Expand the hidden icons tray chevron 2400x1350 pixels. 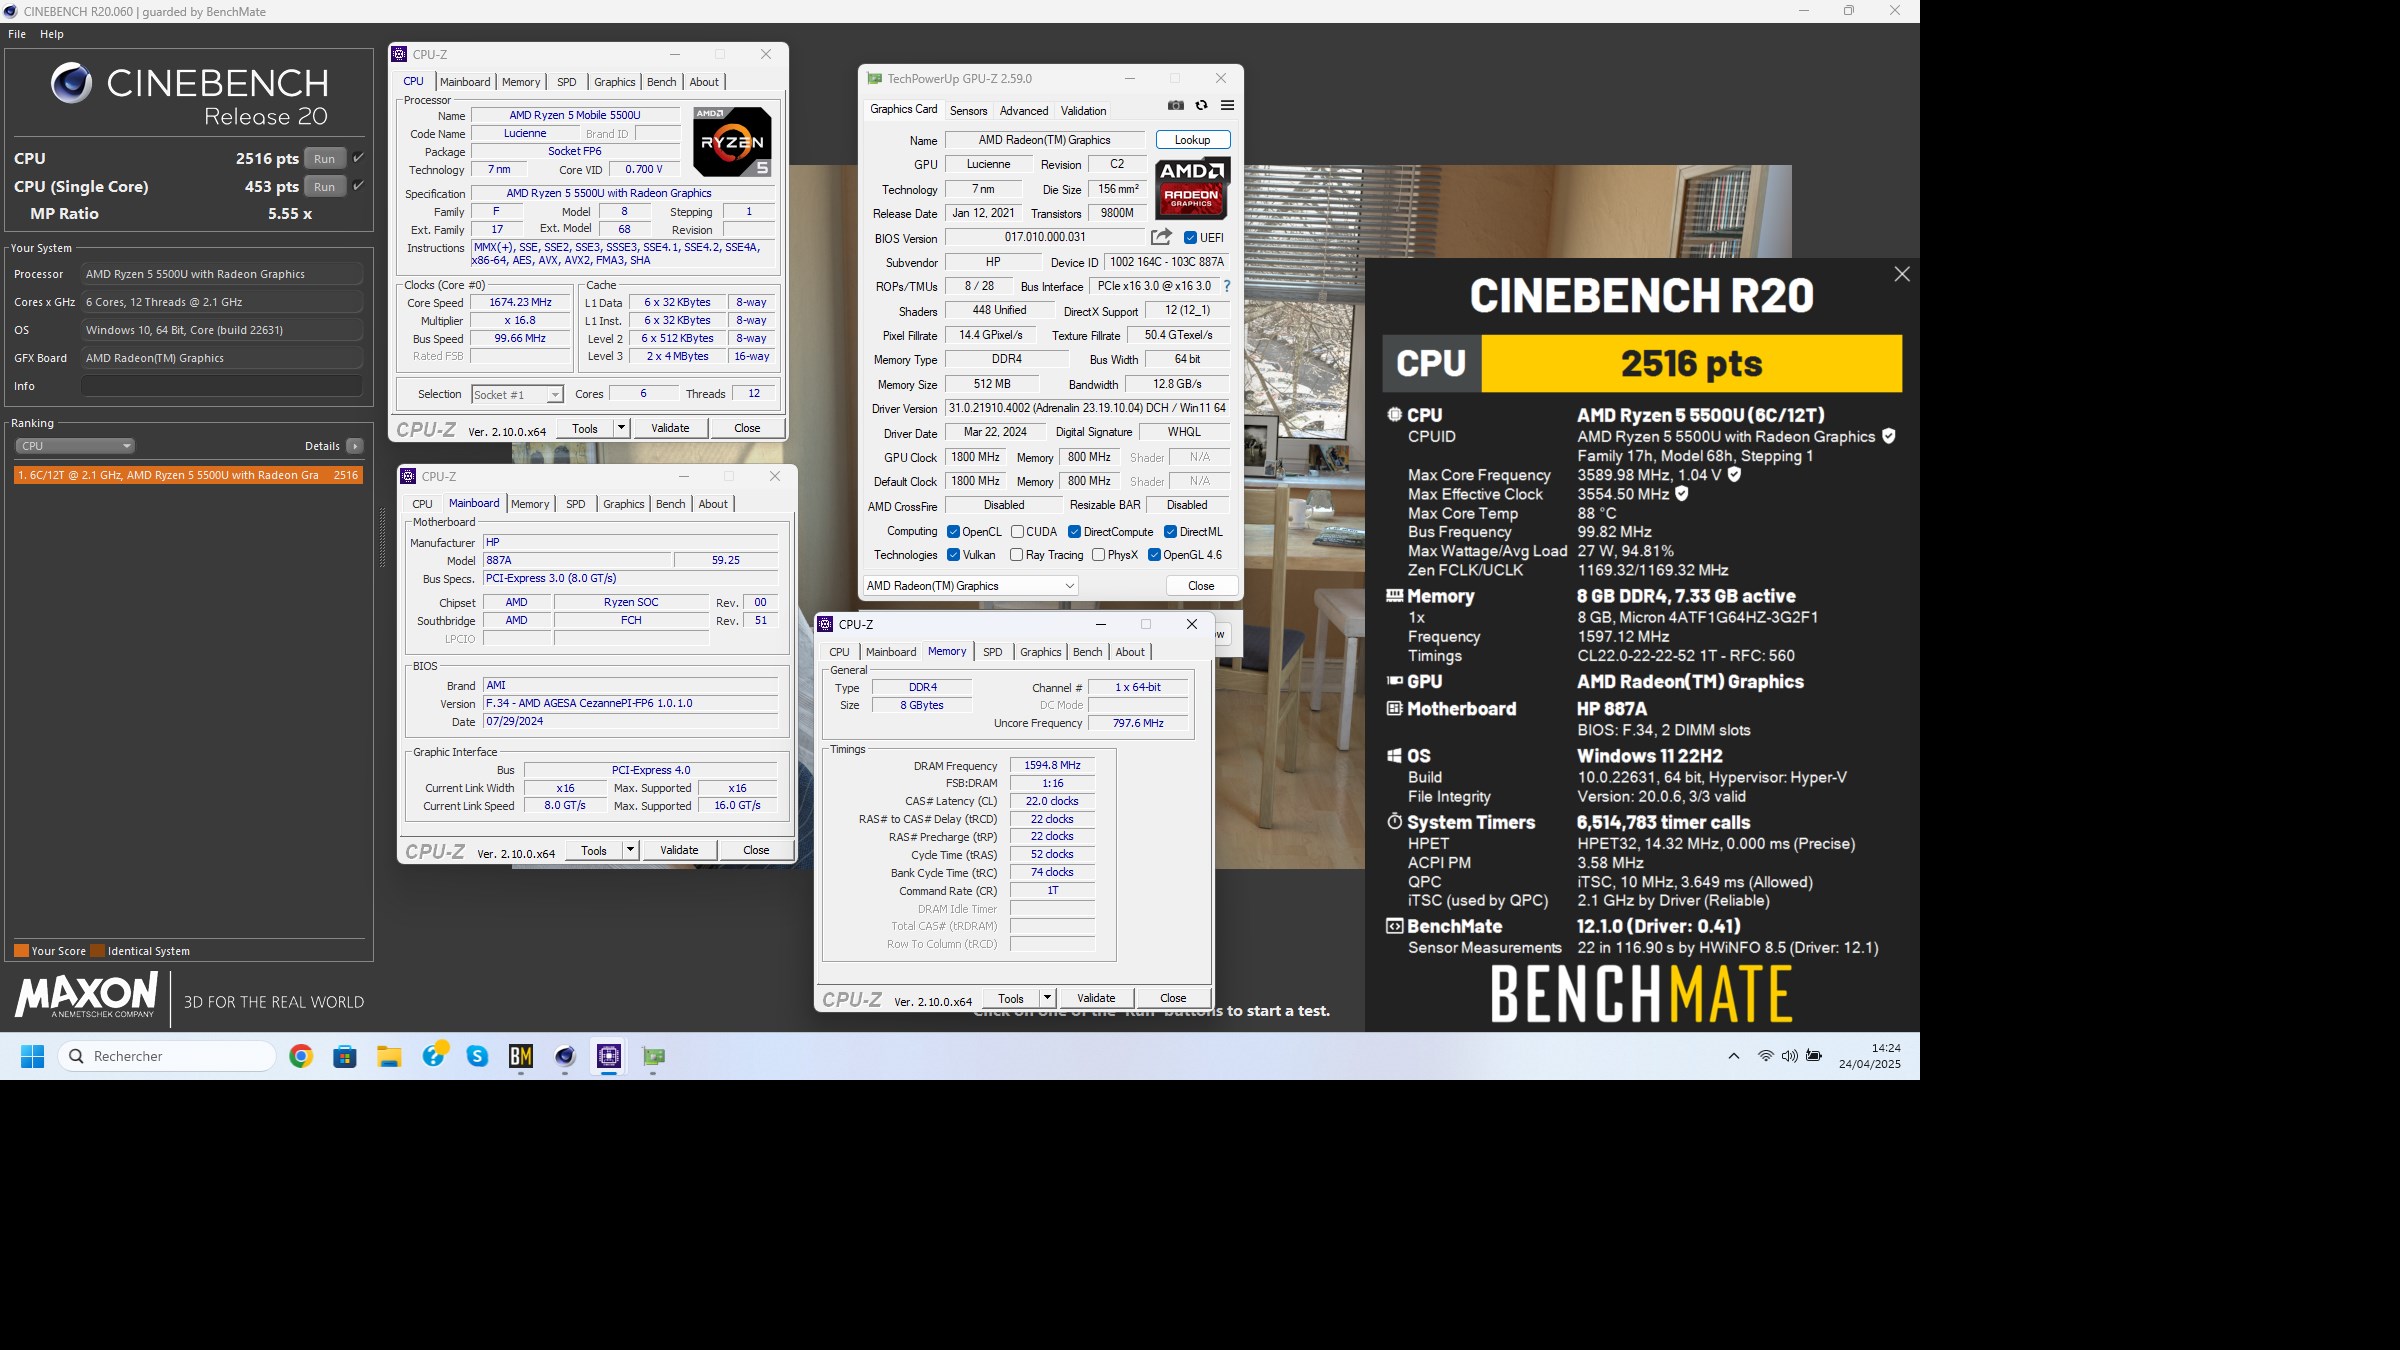coord(1734,1056)
